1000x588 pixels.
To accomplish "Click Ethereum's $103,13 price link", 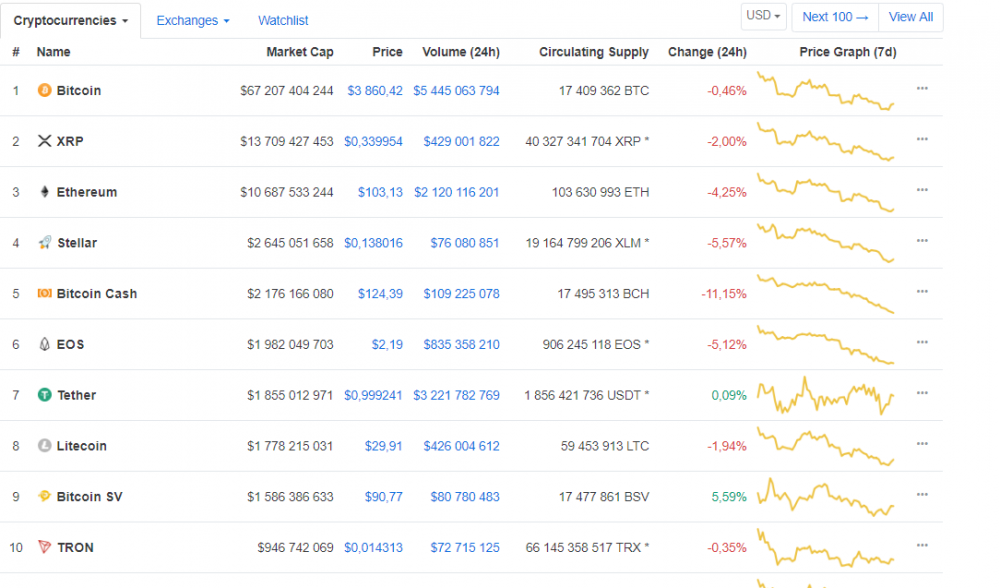I will pos(380,192).
